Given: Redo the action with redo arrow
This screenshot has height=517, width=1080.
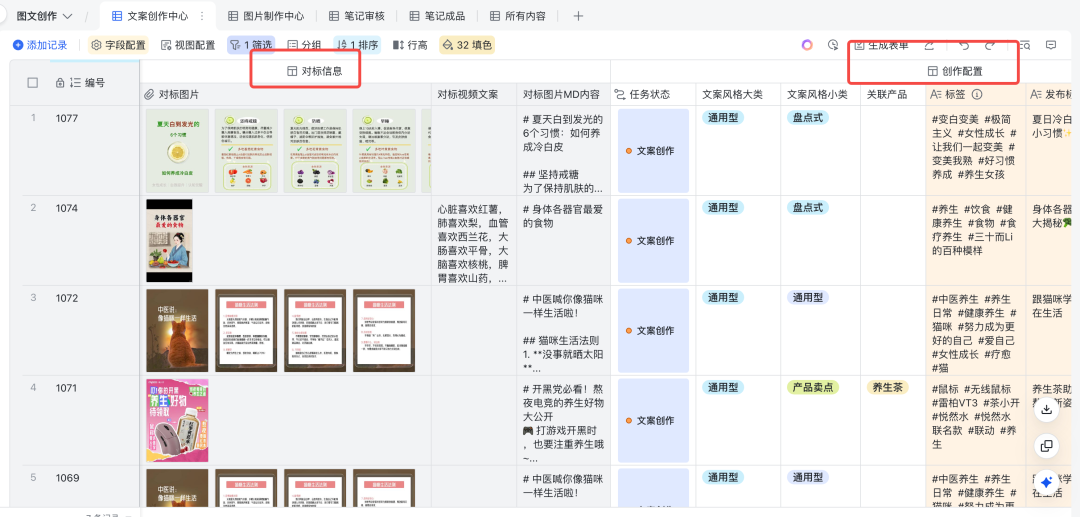Looking at the screenshot, I should (990, 45).
